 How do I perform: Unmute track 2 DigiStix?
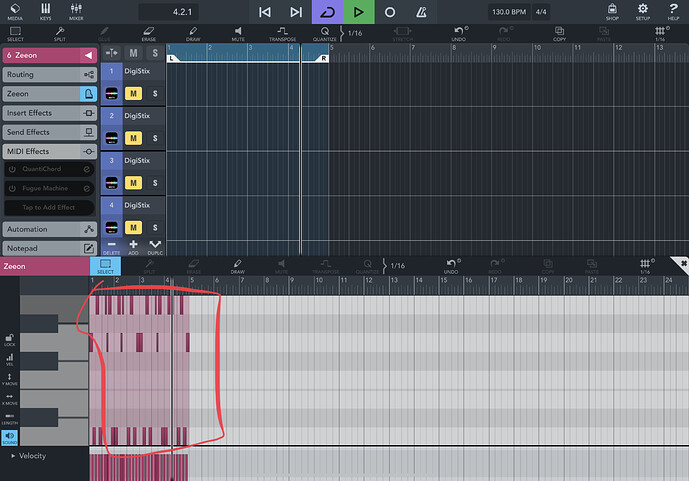click(133, 138)
